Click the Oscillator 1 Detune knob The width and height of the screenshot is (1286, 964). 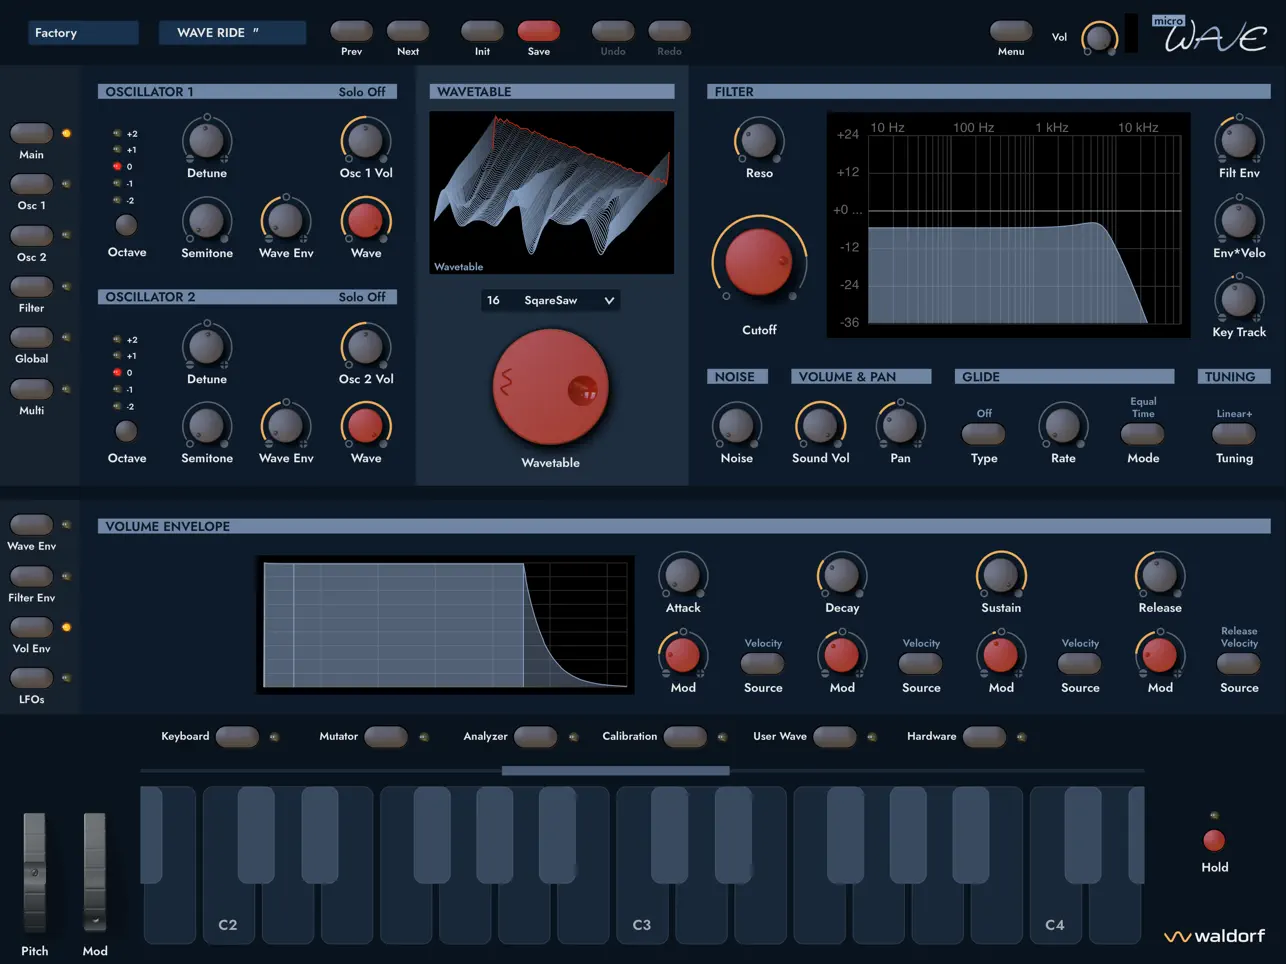[206, 140]
